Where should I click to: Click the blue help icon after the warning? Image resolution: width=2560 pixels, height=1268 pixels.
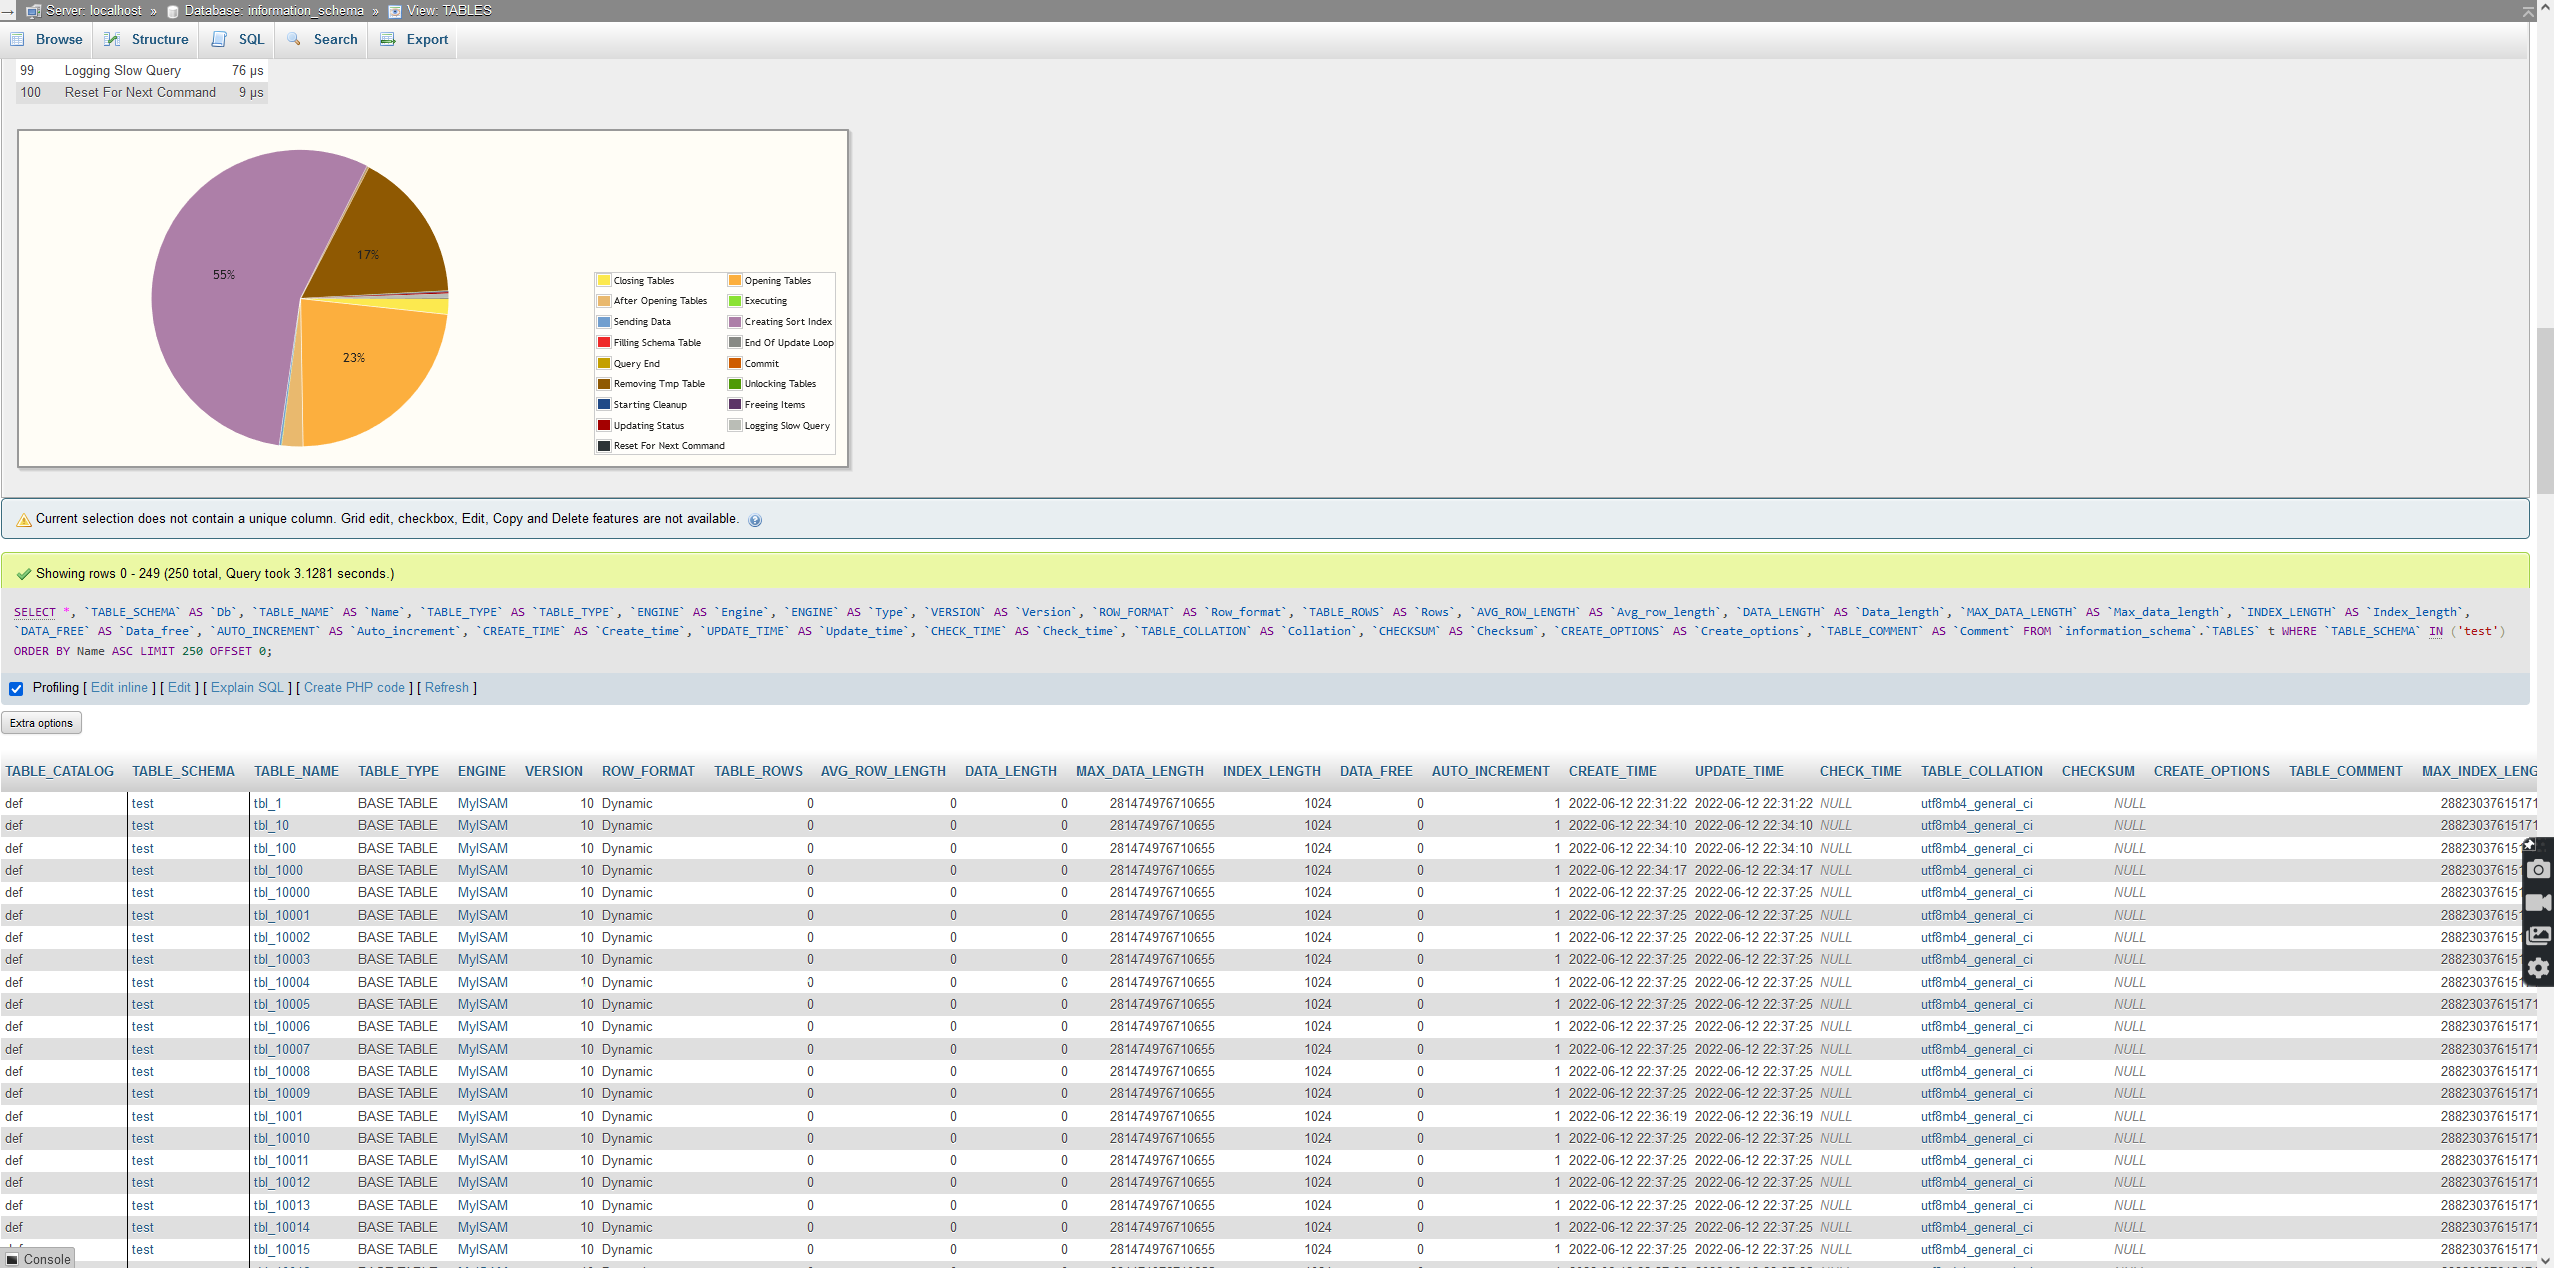click(x=755, y=520)
